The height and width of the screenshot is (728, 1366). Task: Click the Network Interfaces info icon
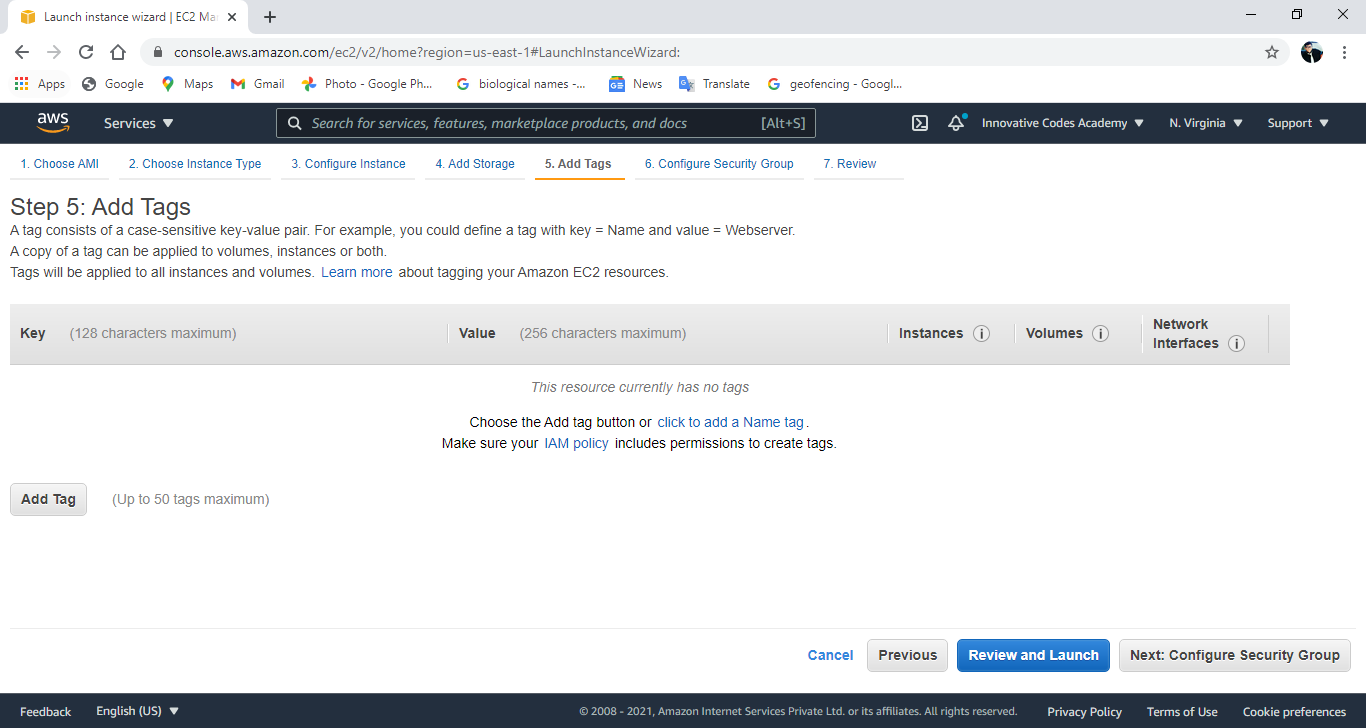pyautogui.click(x=1236, y=343)
